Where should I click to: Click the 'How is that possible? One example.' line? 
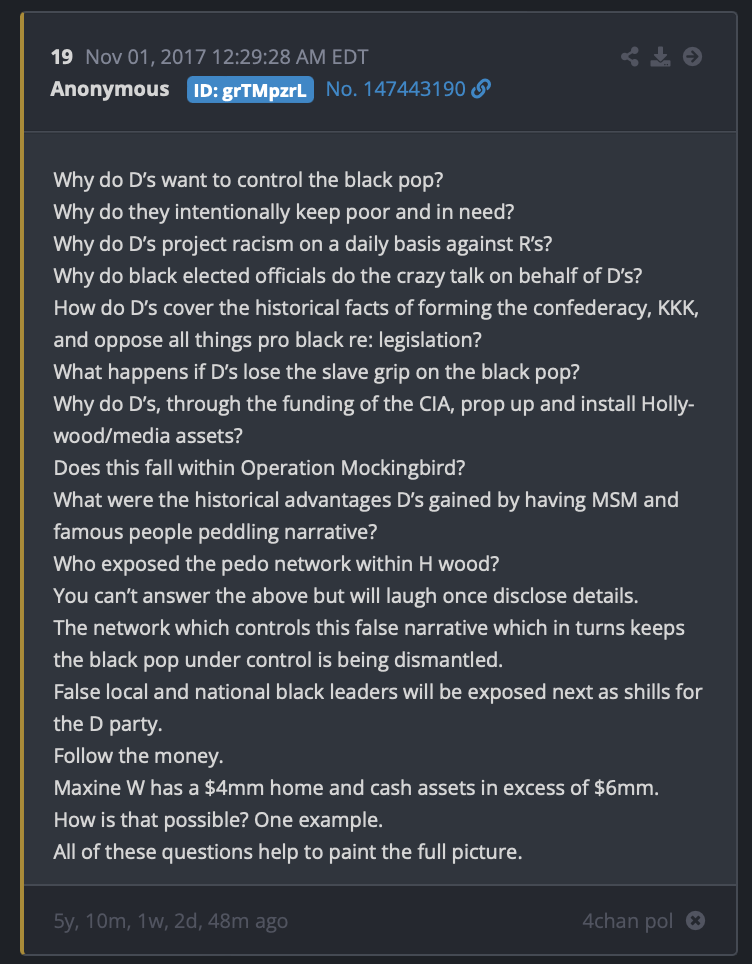[218, 820]
